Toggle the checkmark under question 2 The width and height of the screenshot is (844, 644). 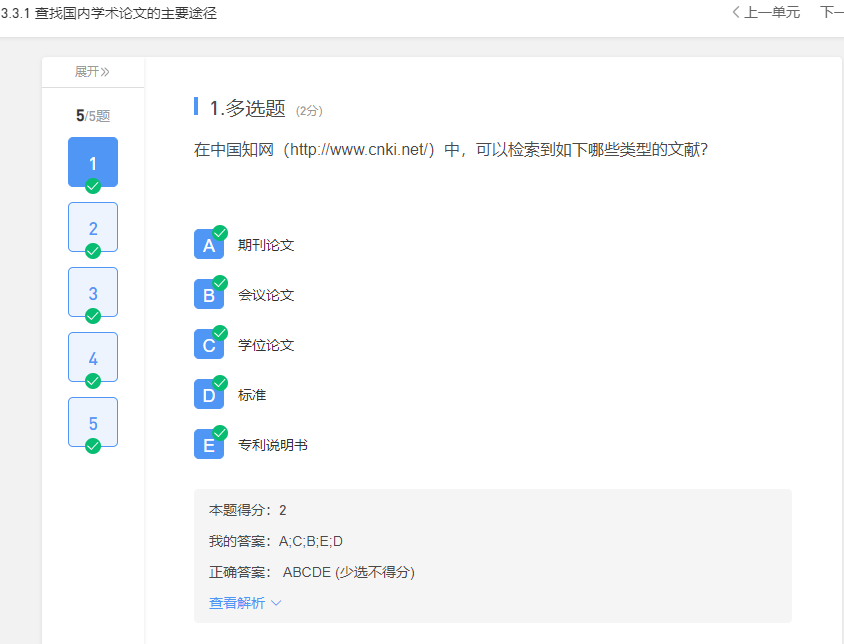[93, 251]
